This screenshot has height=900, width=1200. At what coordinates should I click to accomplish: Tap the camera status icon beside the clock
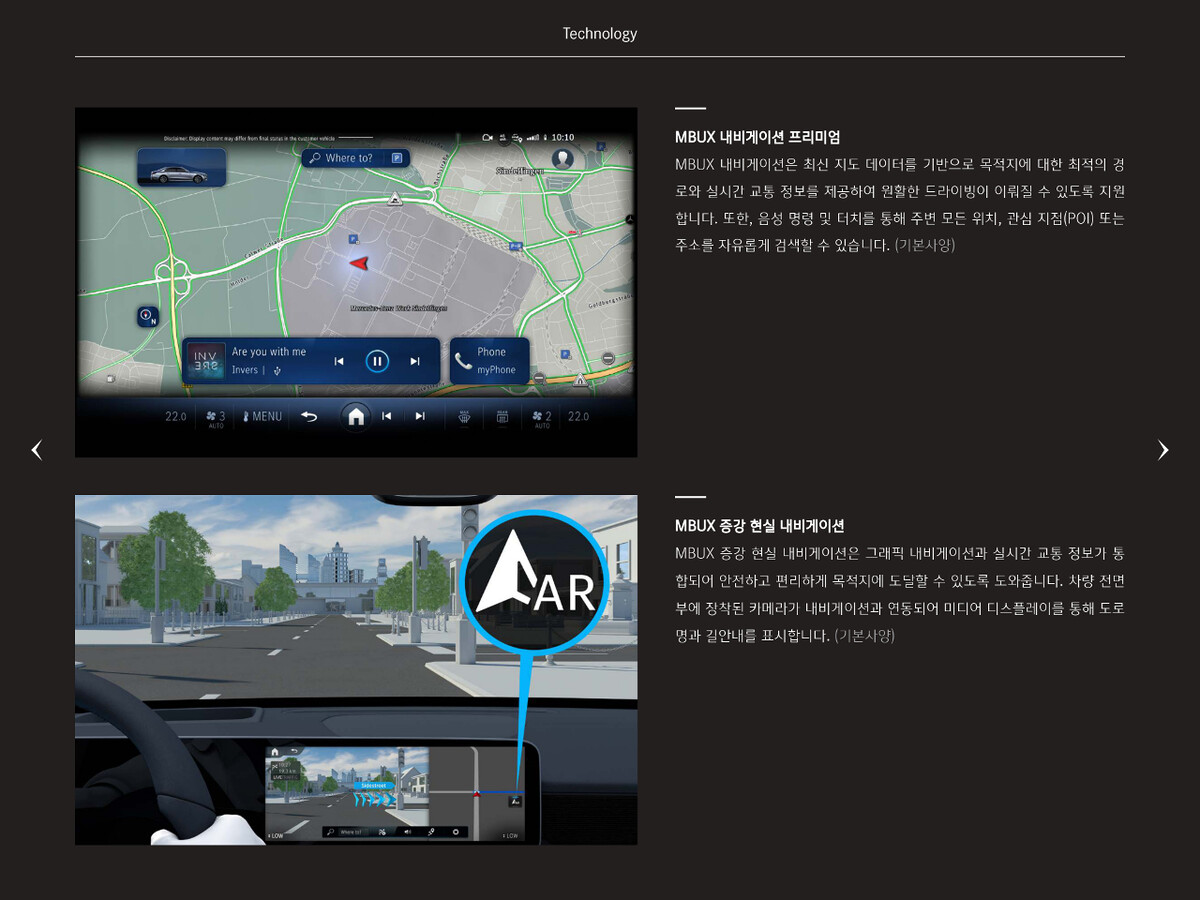point(487,137)
